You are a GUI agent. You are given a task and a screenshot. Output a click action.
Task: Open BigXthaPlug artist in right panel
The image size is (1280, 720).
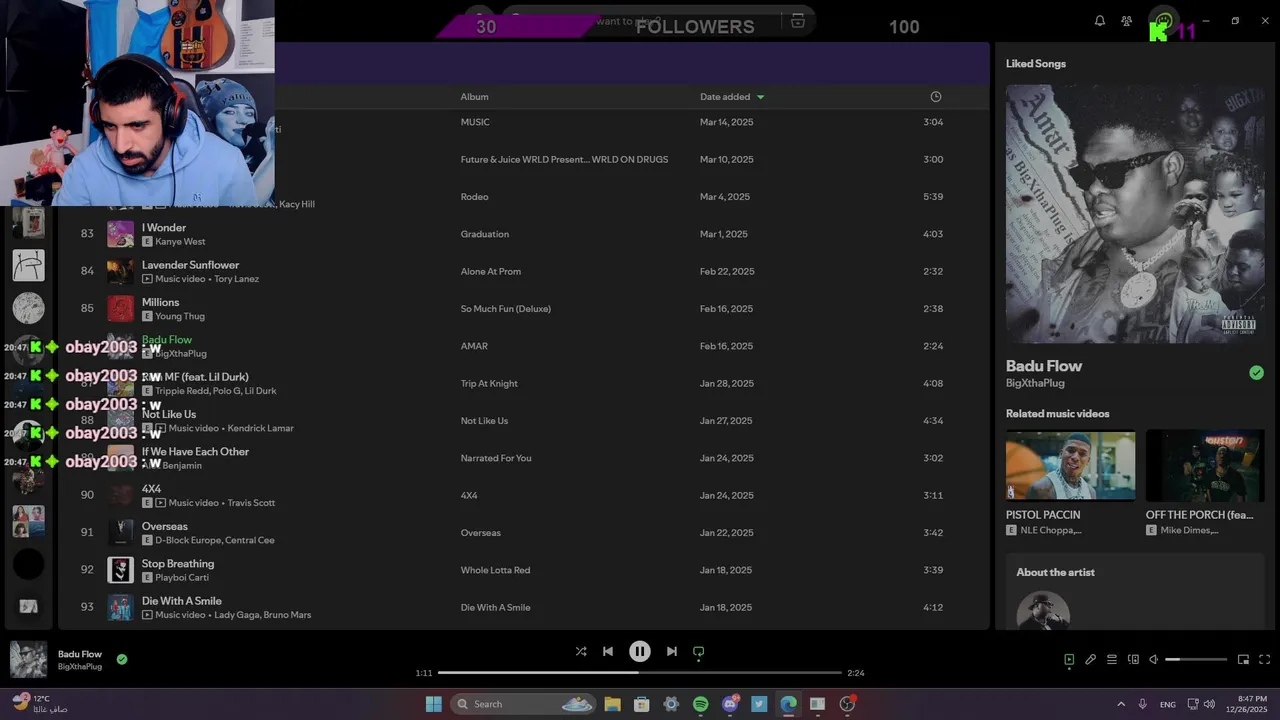[x=1035, y=383]
